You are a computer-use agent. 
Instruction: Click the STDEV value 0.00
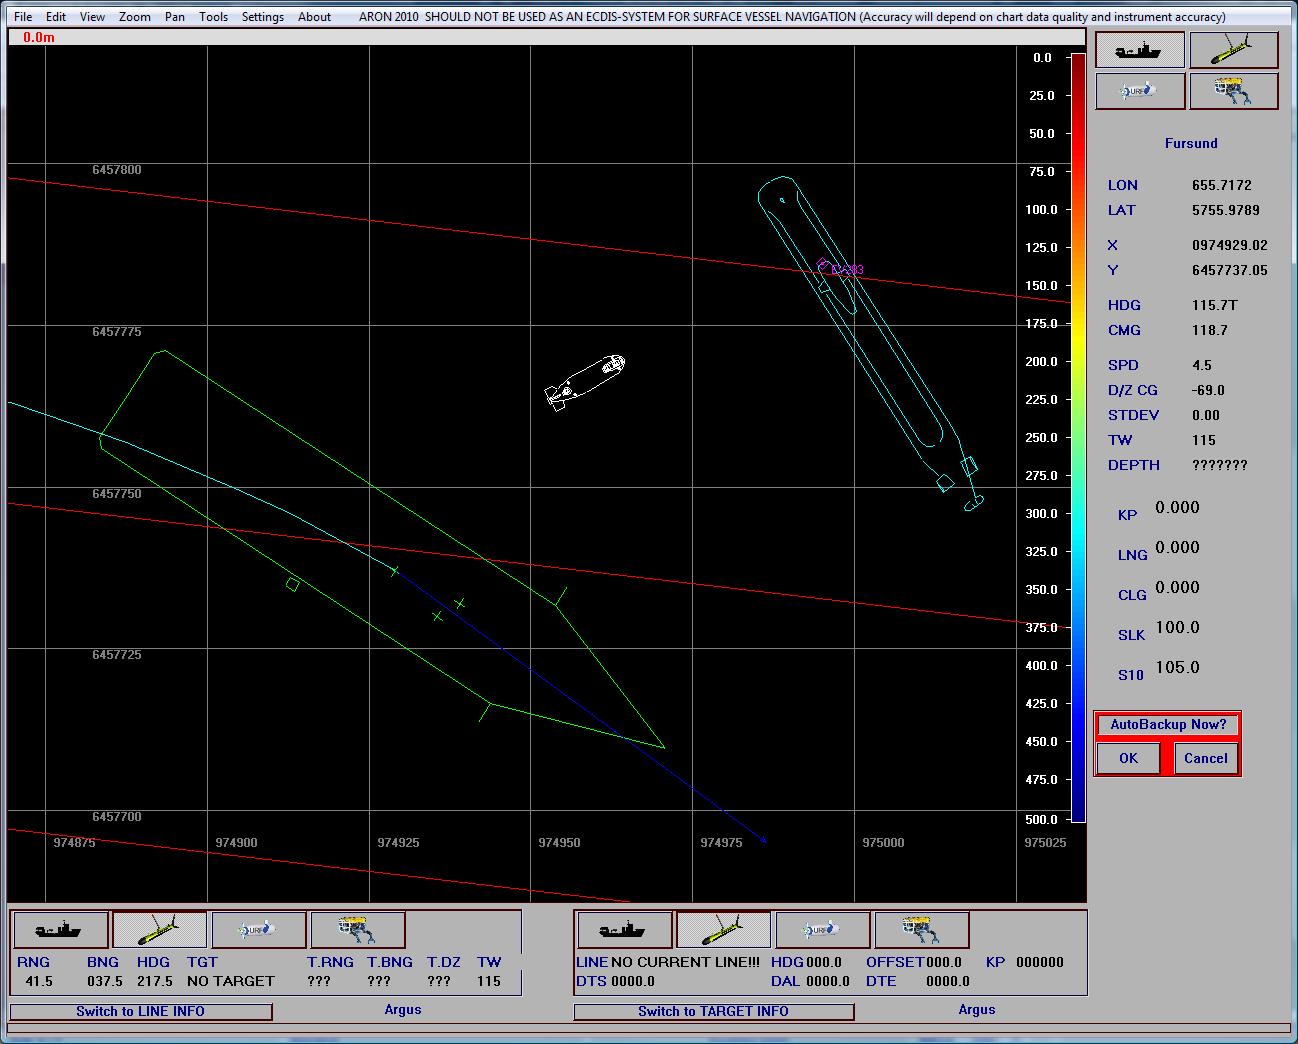click(1206, 415)
